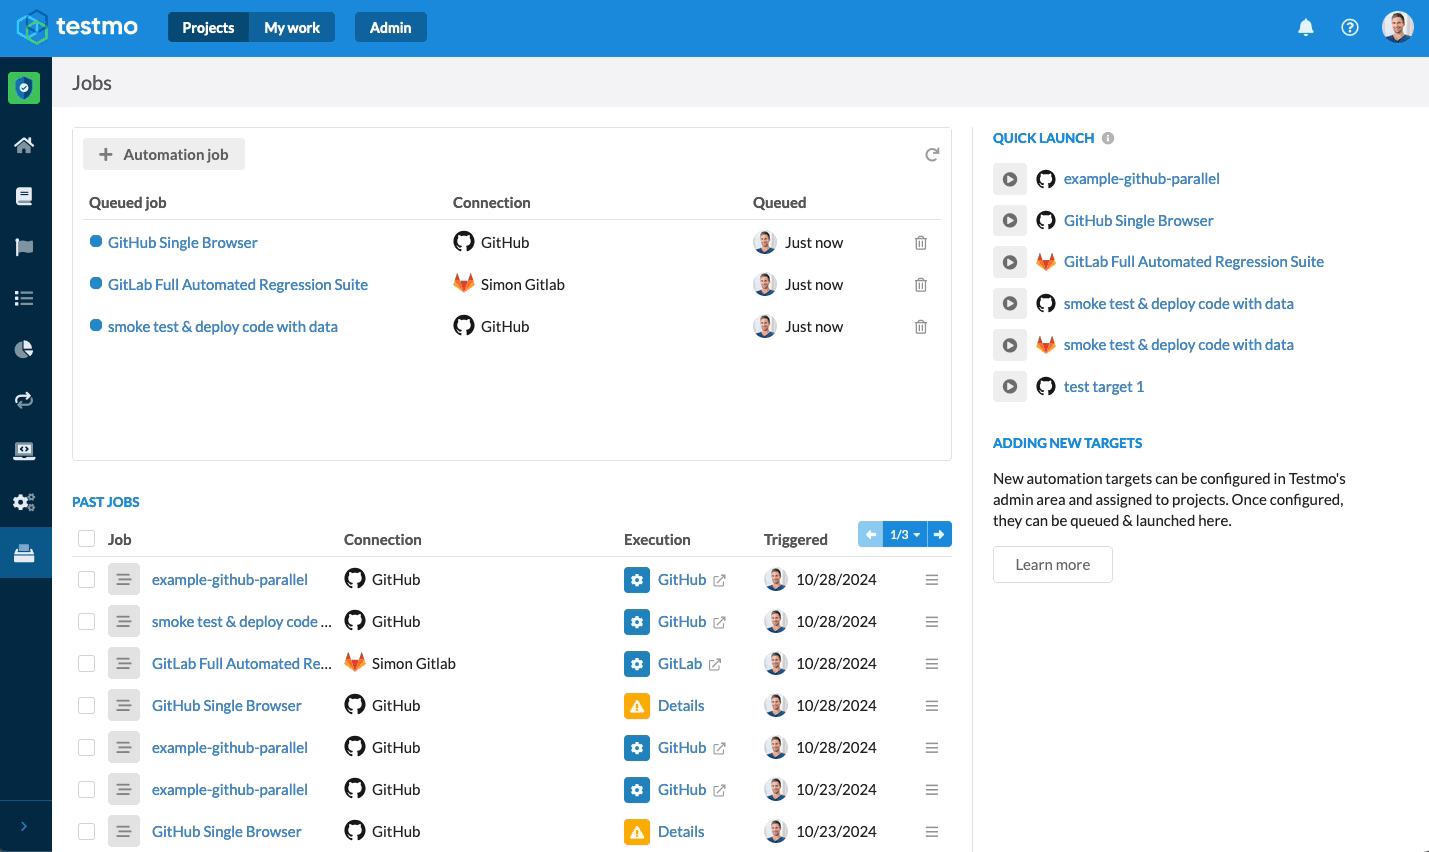Open the sessions monitor sidebar icon

pyautogui.click(x=24, y=451)
